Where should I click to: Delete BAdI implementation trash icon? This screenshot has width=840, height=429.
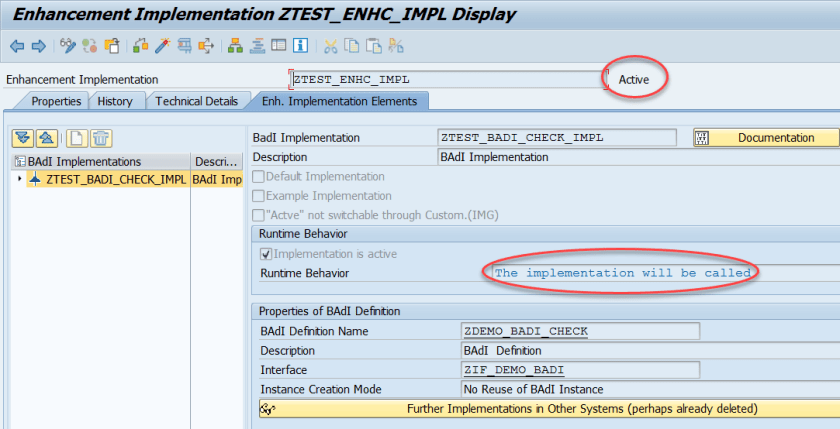101,138
